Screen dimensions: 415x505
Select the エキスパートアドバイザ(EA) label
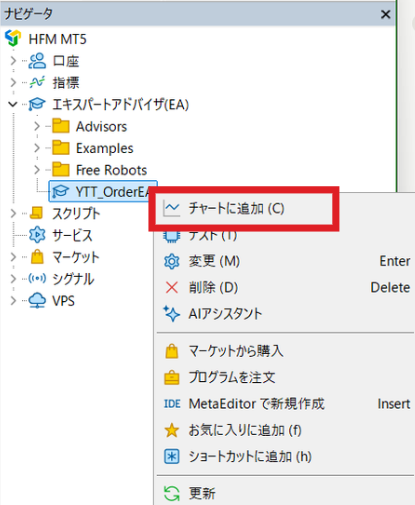pyautogui.click(x=121, y=105)
